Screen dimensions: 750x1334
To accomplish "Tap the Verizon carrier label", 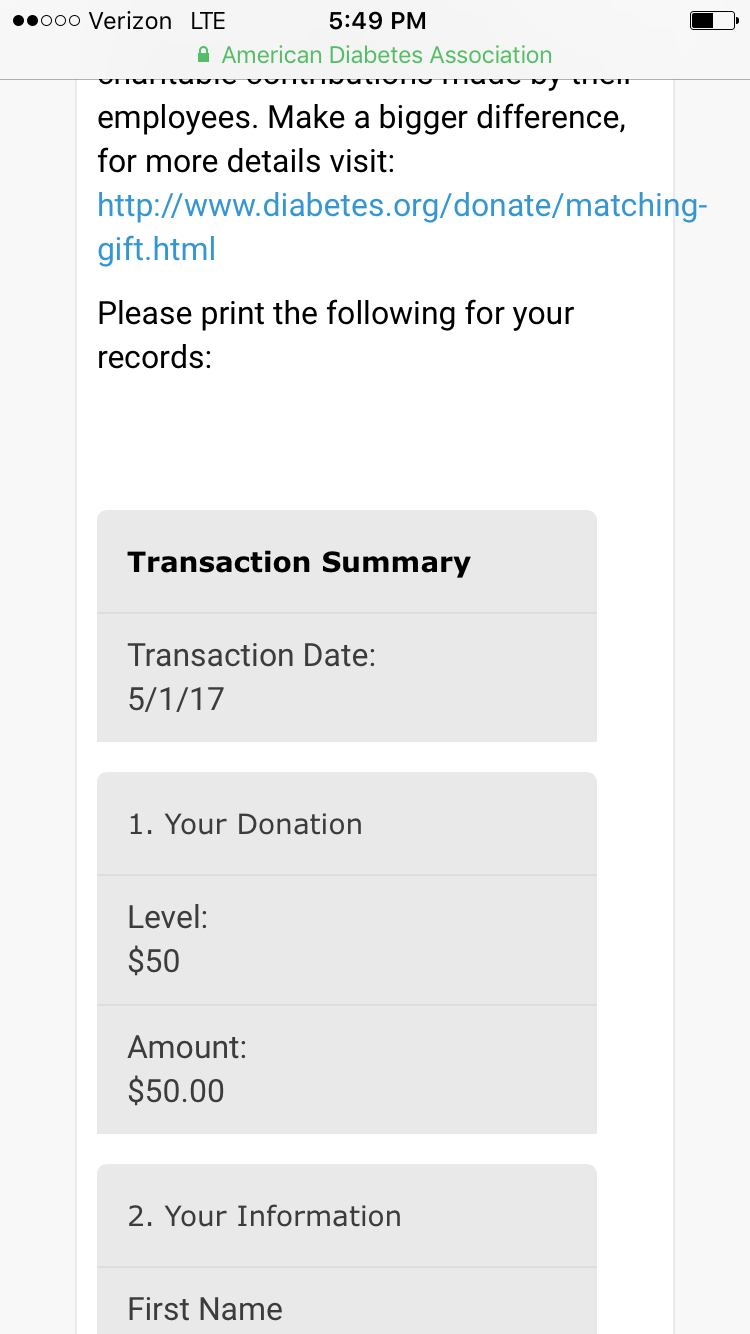I will click(x=130, y=21).
